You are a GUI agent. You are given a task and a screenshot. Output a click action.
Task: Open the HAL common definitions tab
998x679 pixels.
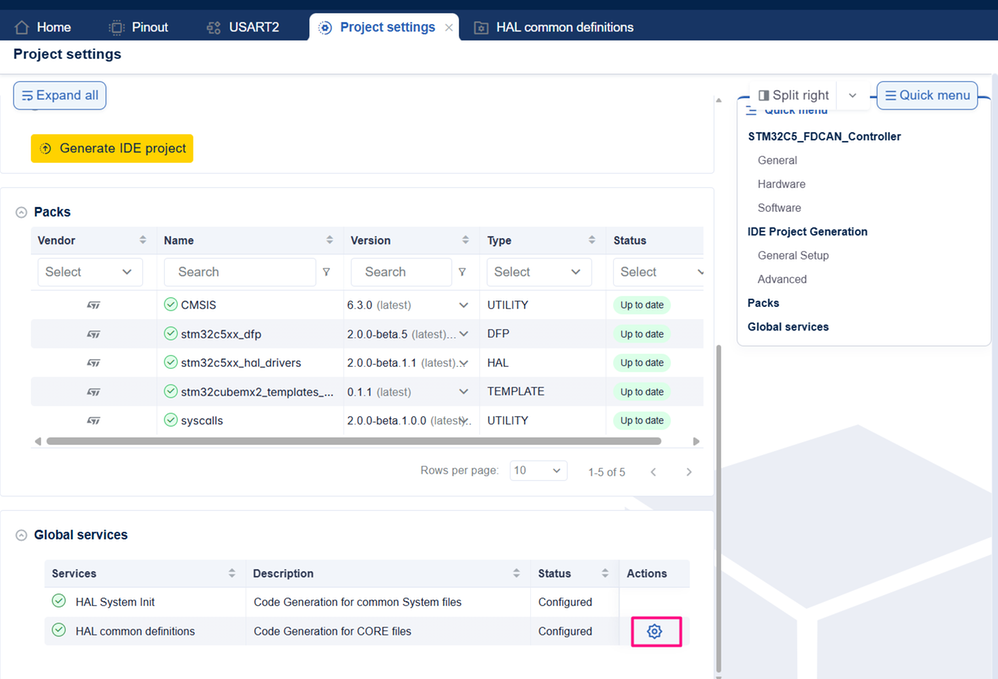coord(554,27)
